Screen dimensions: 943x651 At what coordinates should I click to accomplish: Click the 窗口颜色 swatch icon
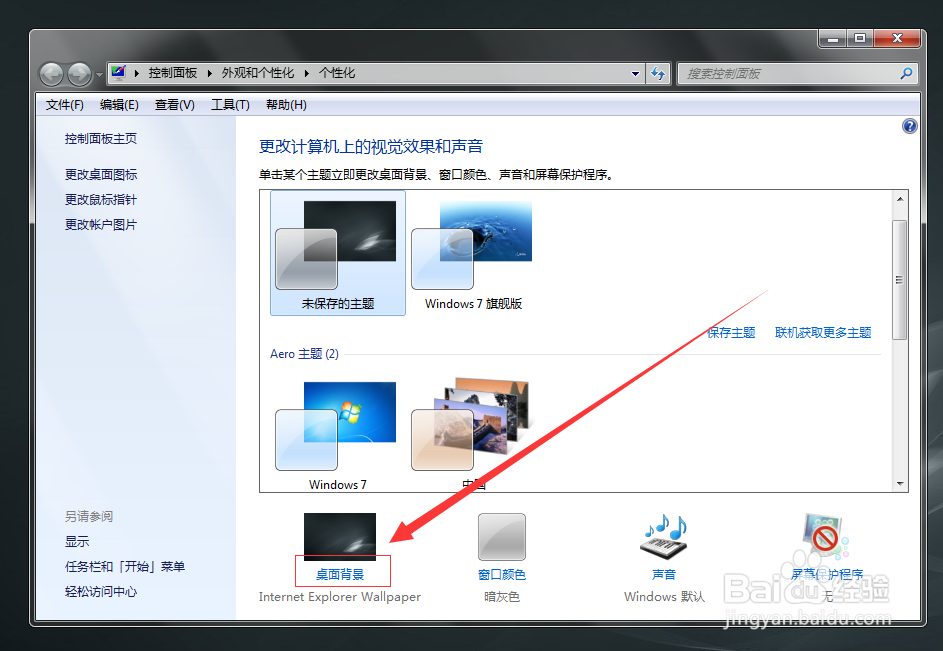502,536
